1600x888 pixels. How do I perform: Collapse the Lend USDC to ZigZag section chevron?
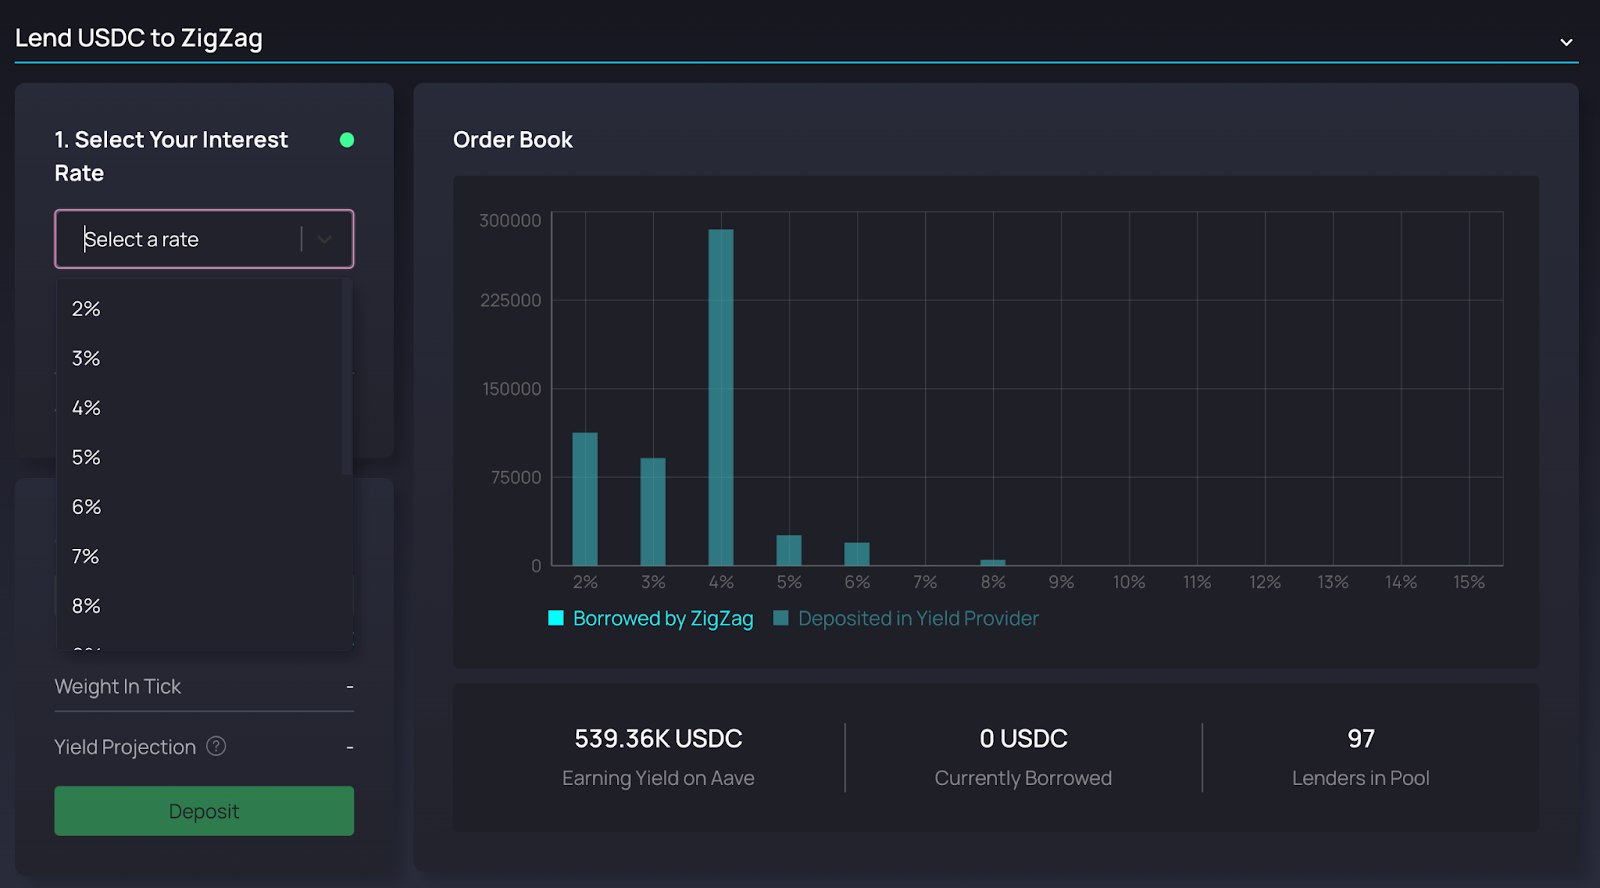[1566, 42]
